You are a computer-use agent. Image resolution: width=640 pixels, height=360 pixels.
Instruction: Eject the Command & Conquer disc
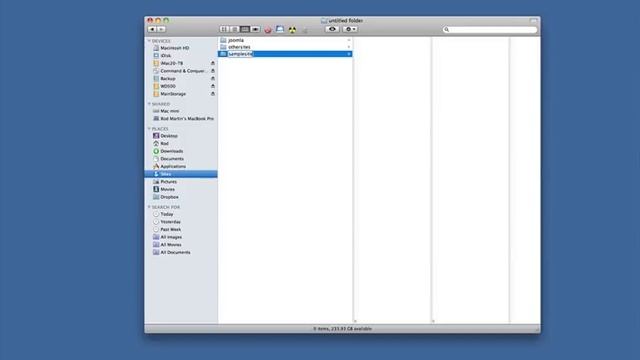(213, 71)
